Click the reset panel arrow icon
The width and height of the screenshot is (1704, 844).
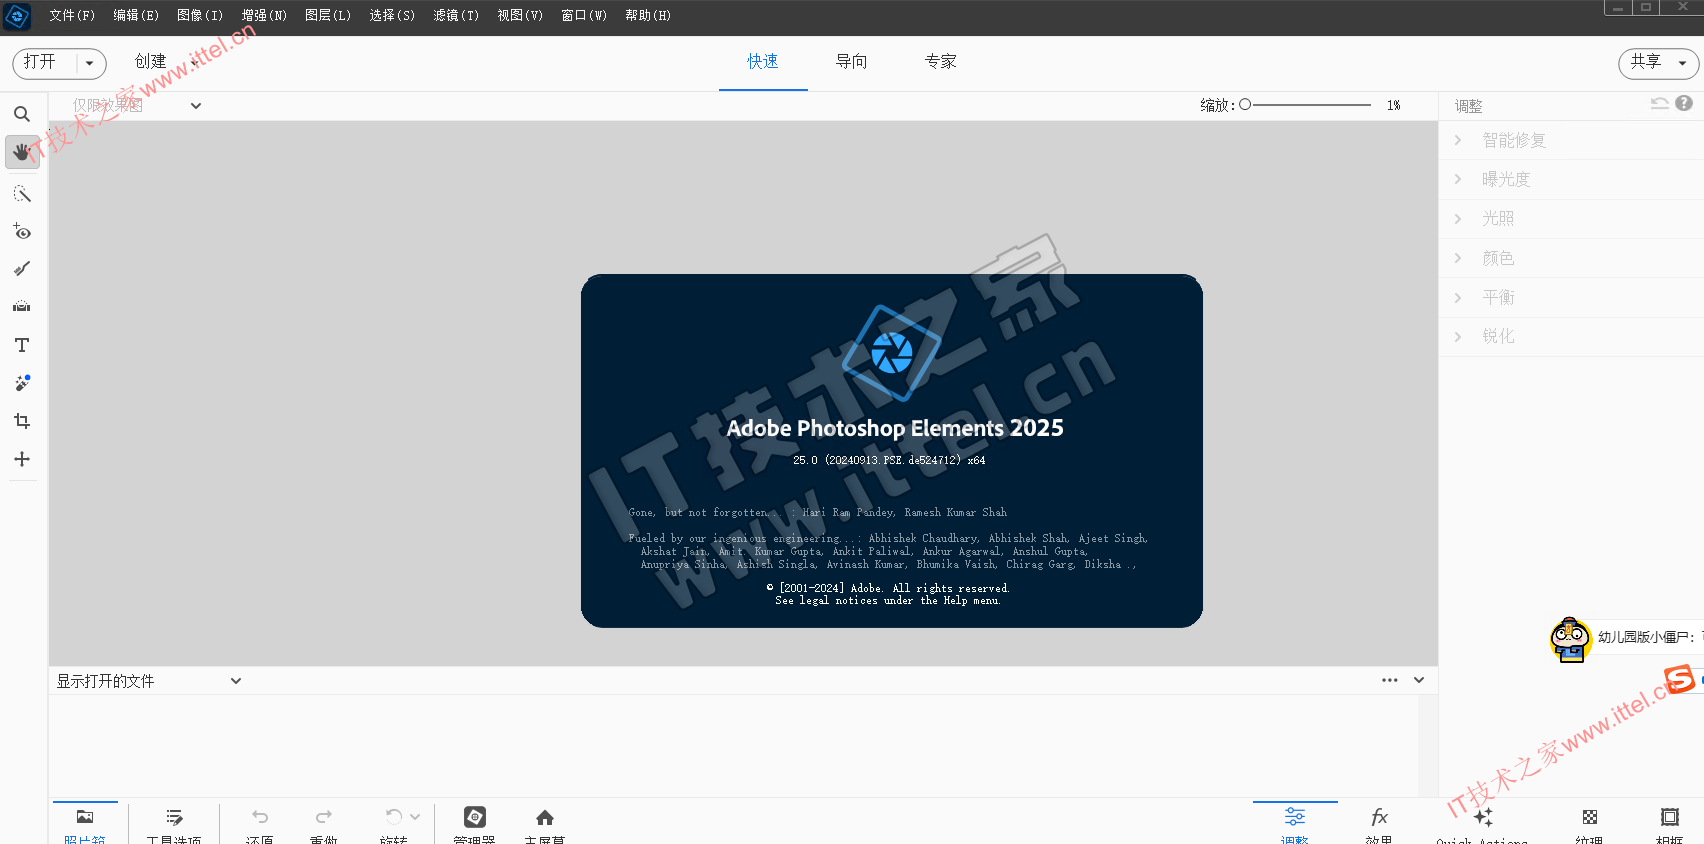1660,103
